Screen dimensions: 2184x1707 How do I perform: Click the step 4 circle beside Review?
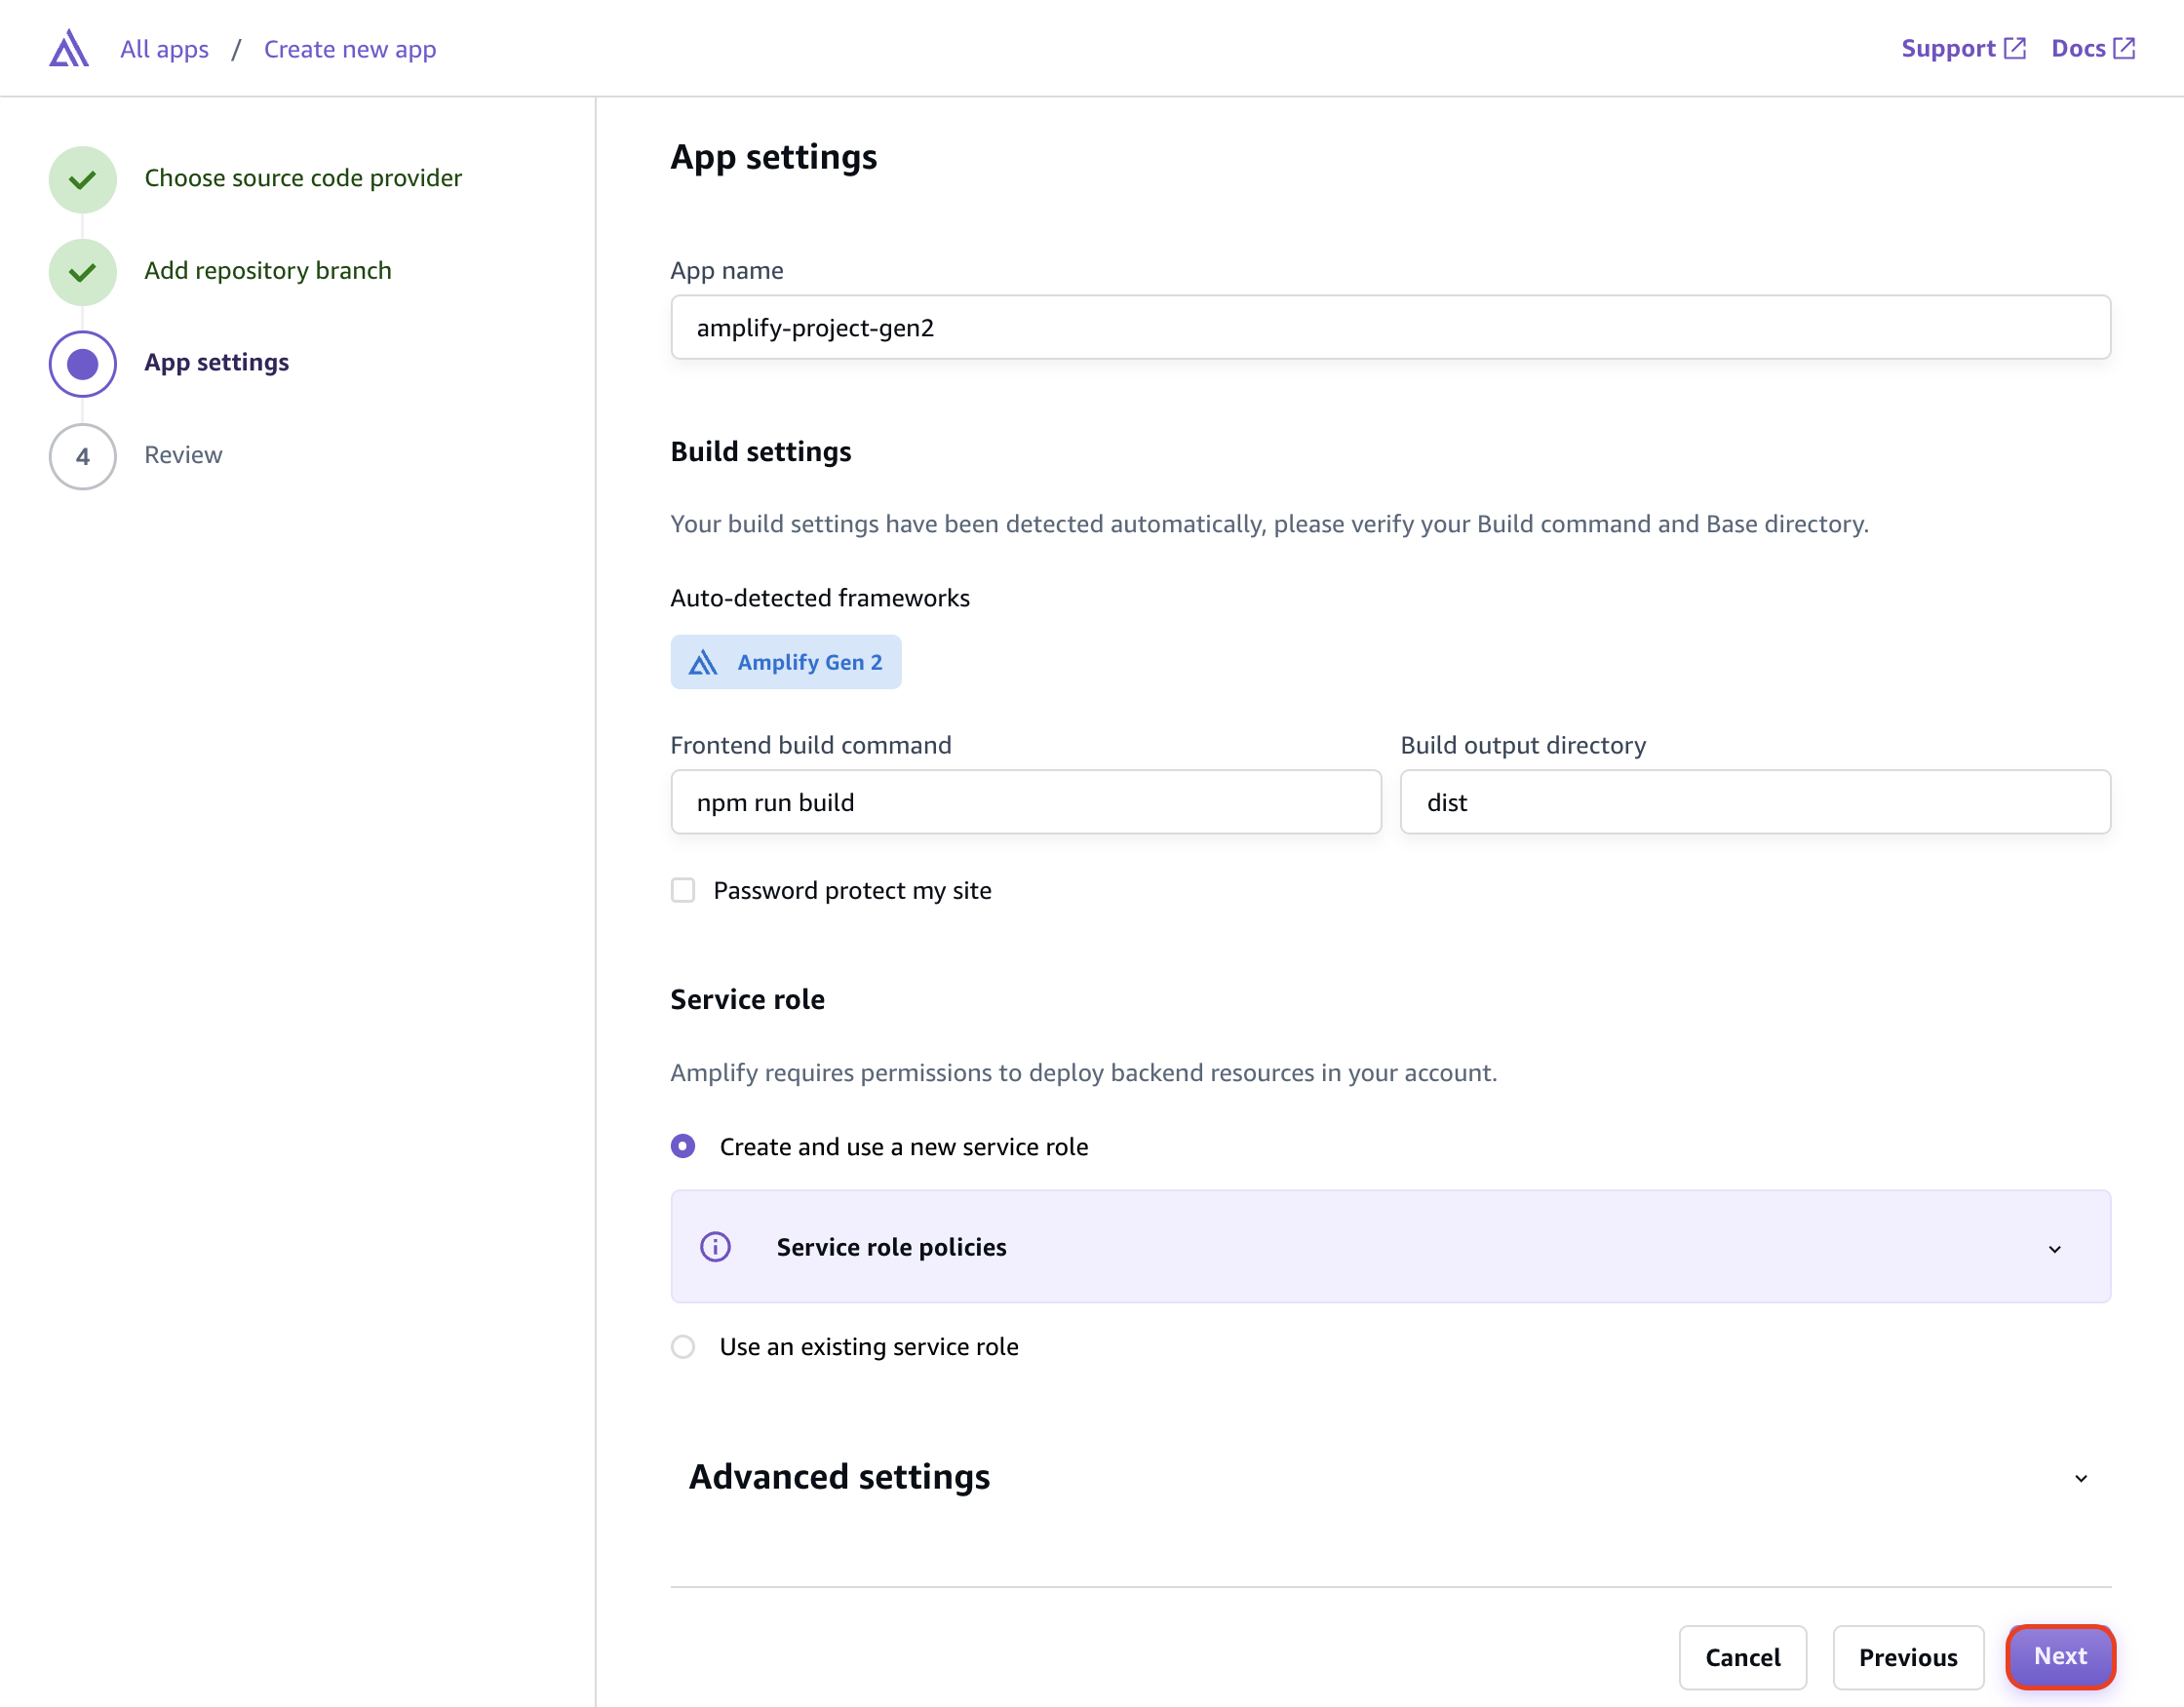click(x=82, y=456)
